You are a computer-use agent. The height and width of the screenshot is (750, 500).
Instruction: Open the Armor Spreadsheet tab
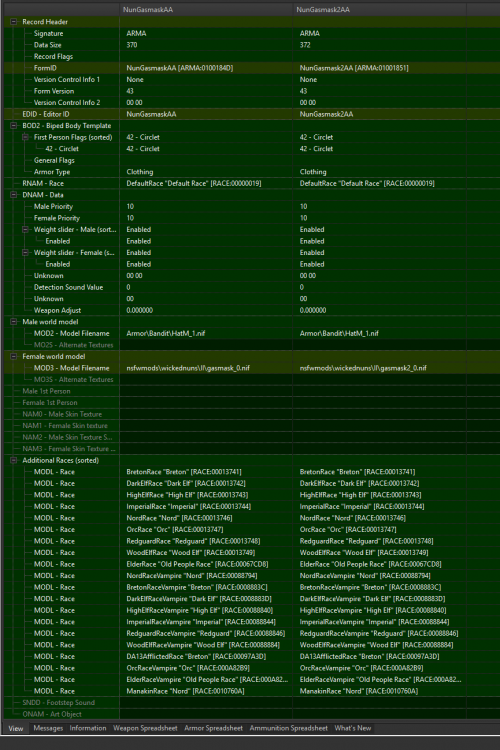pyautogui.click(x=213, y=728)
